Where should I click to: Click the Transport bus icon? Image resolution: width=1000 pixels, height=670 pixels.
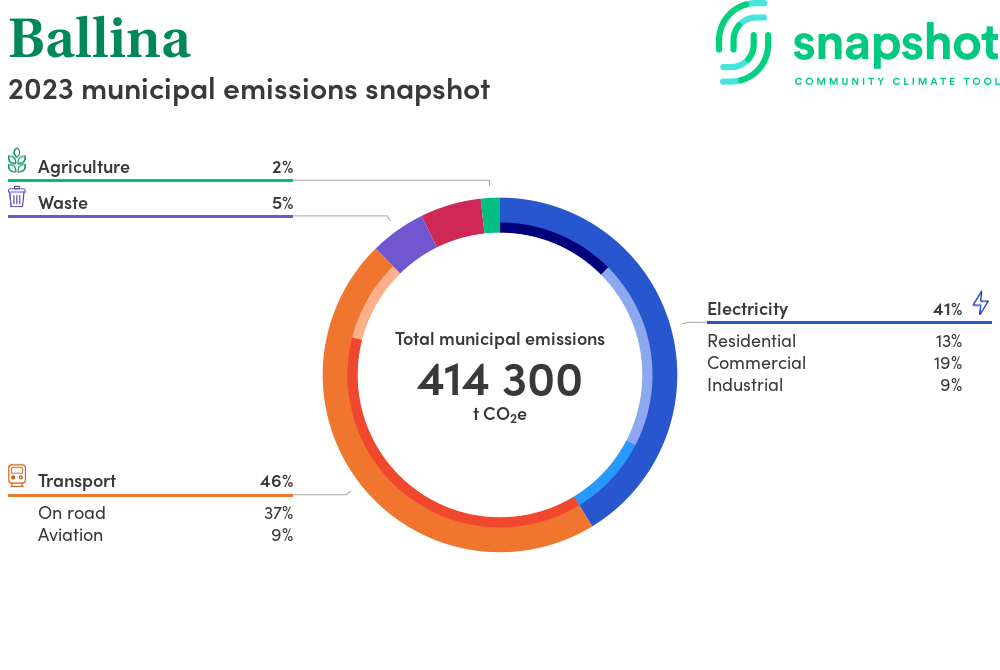(x=17, y=475)
